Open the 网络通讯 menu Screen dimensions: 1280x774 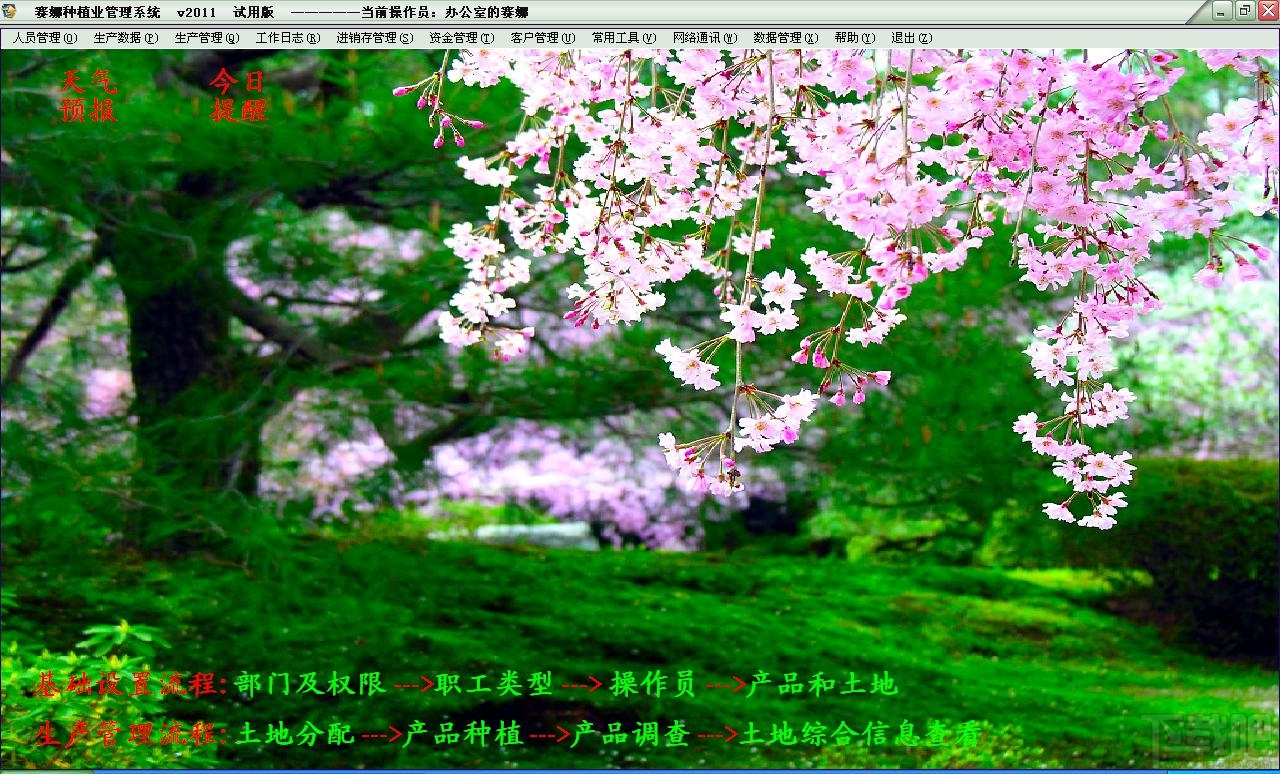(705, 38)
